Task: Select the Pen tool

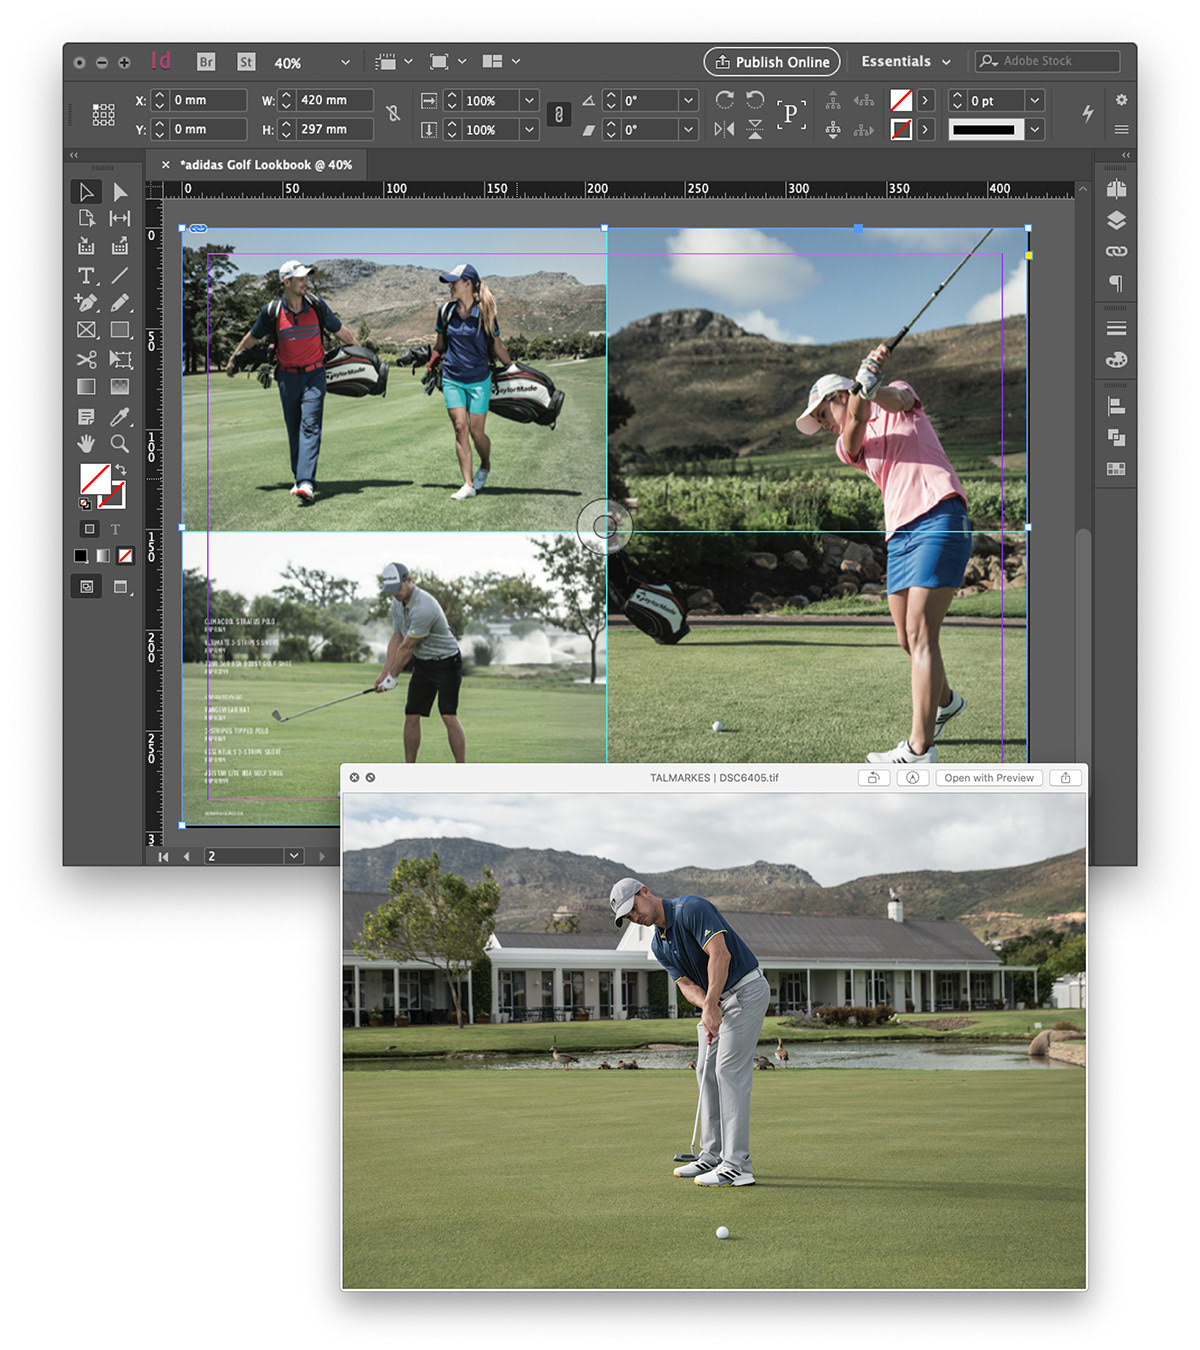Action: pyautogui.click(x=87, y=302)
